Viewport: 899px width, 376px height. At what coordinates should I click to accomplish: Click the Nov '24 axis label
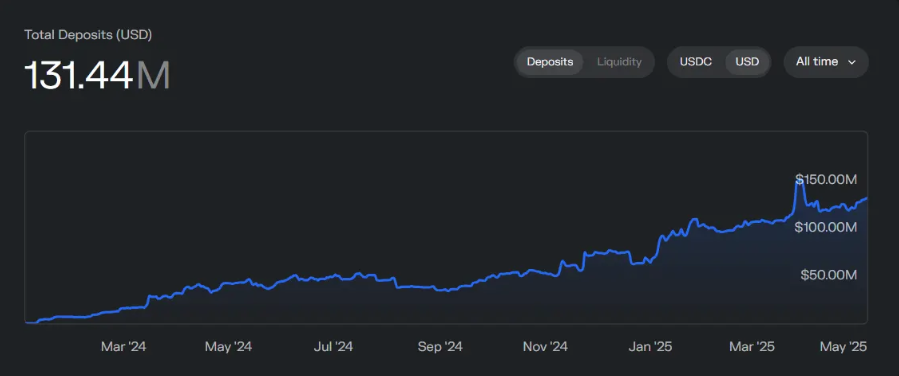(x=545, y=347)
